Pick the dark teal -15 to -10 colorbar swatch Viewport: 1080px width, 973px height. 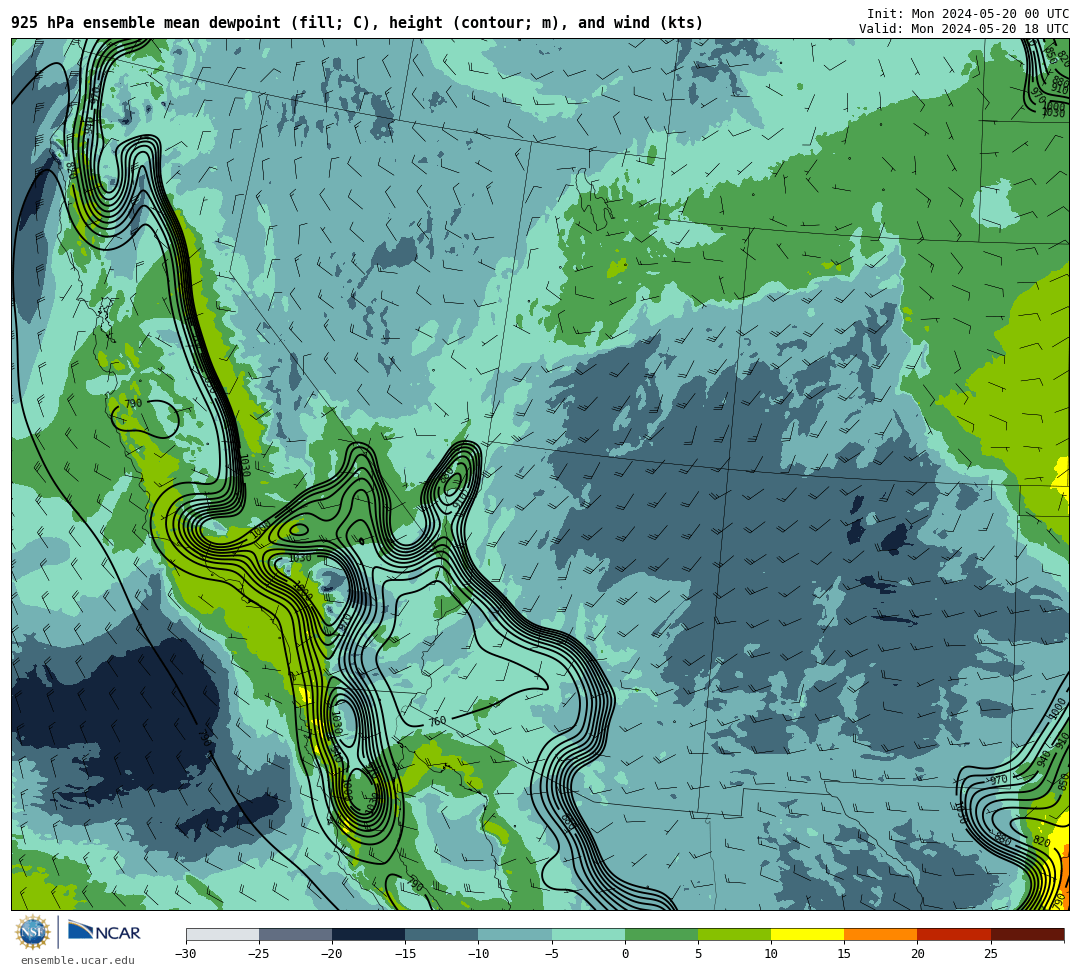pyautogui.click(x=442, y=934)
